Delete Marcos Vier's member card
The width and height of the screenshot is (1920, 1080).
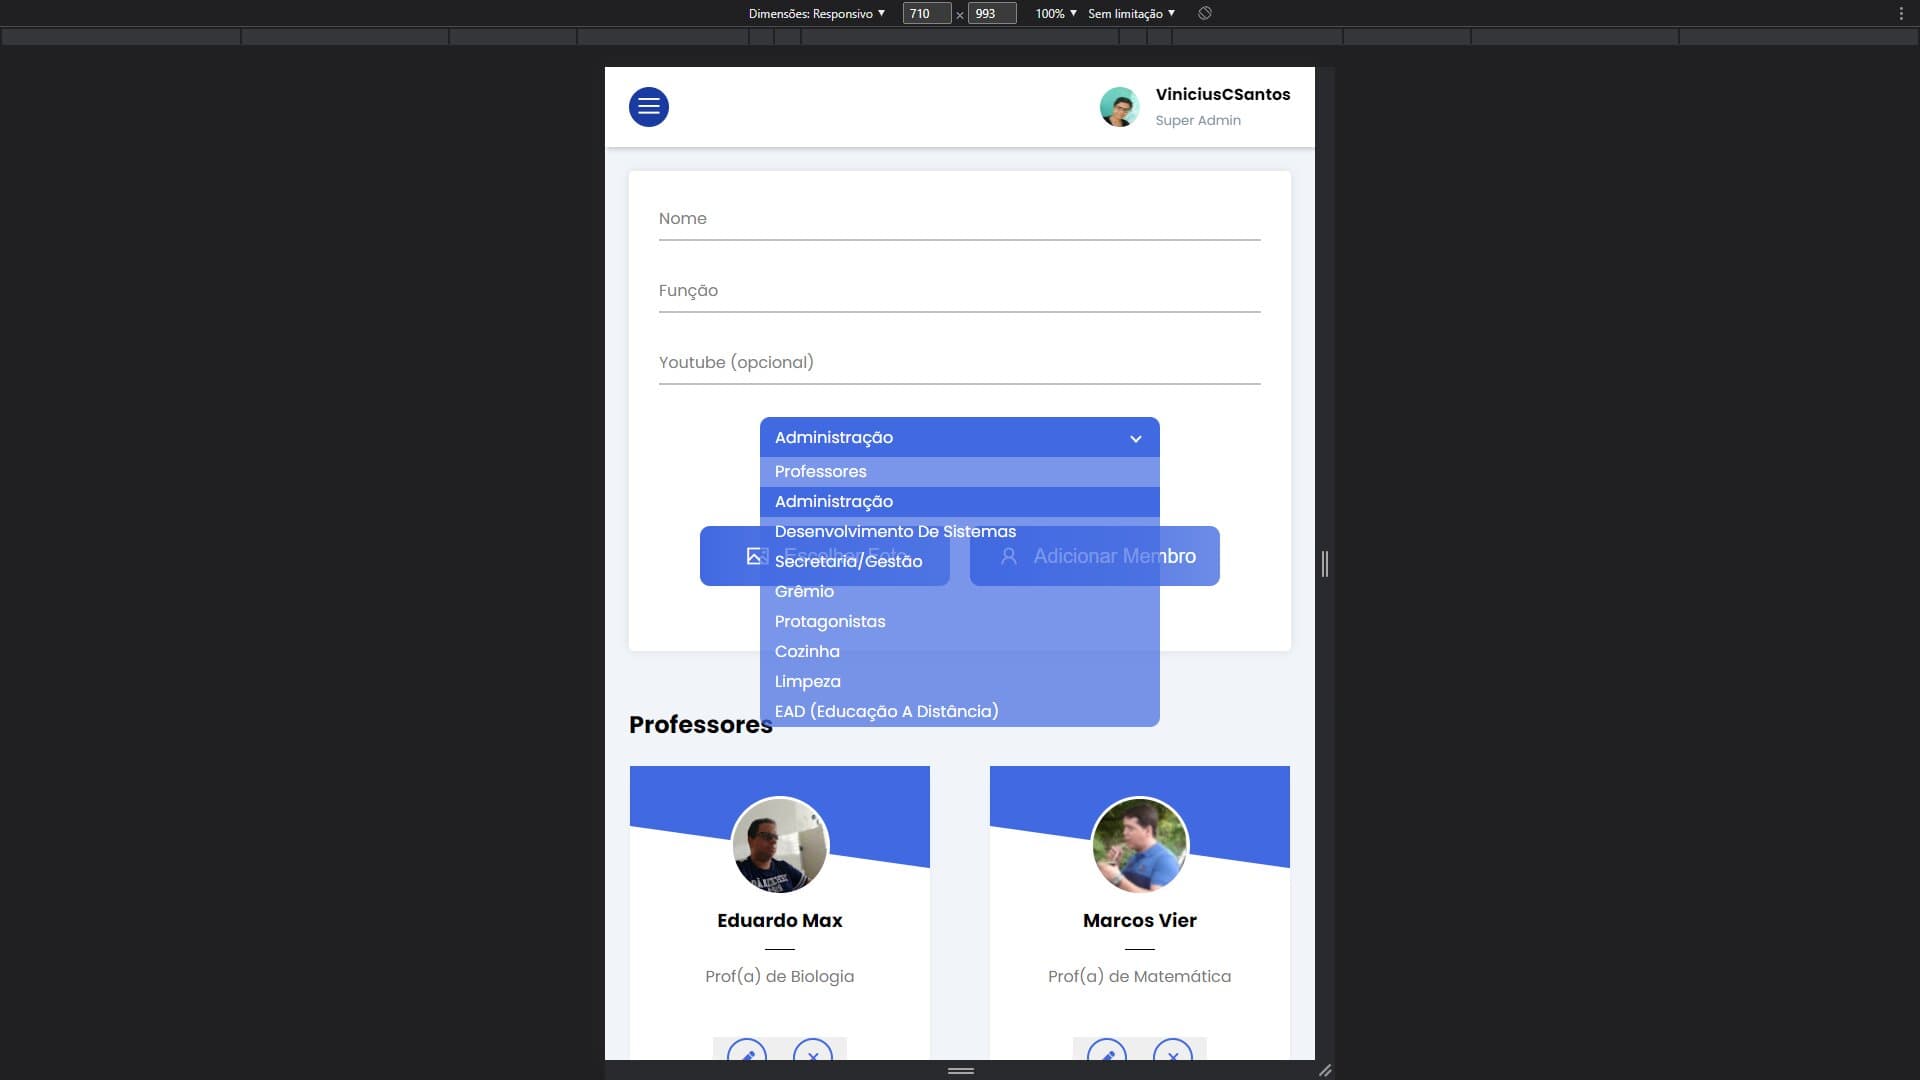point(1173,1056)
